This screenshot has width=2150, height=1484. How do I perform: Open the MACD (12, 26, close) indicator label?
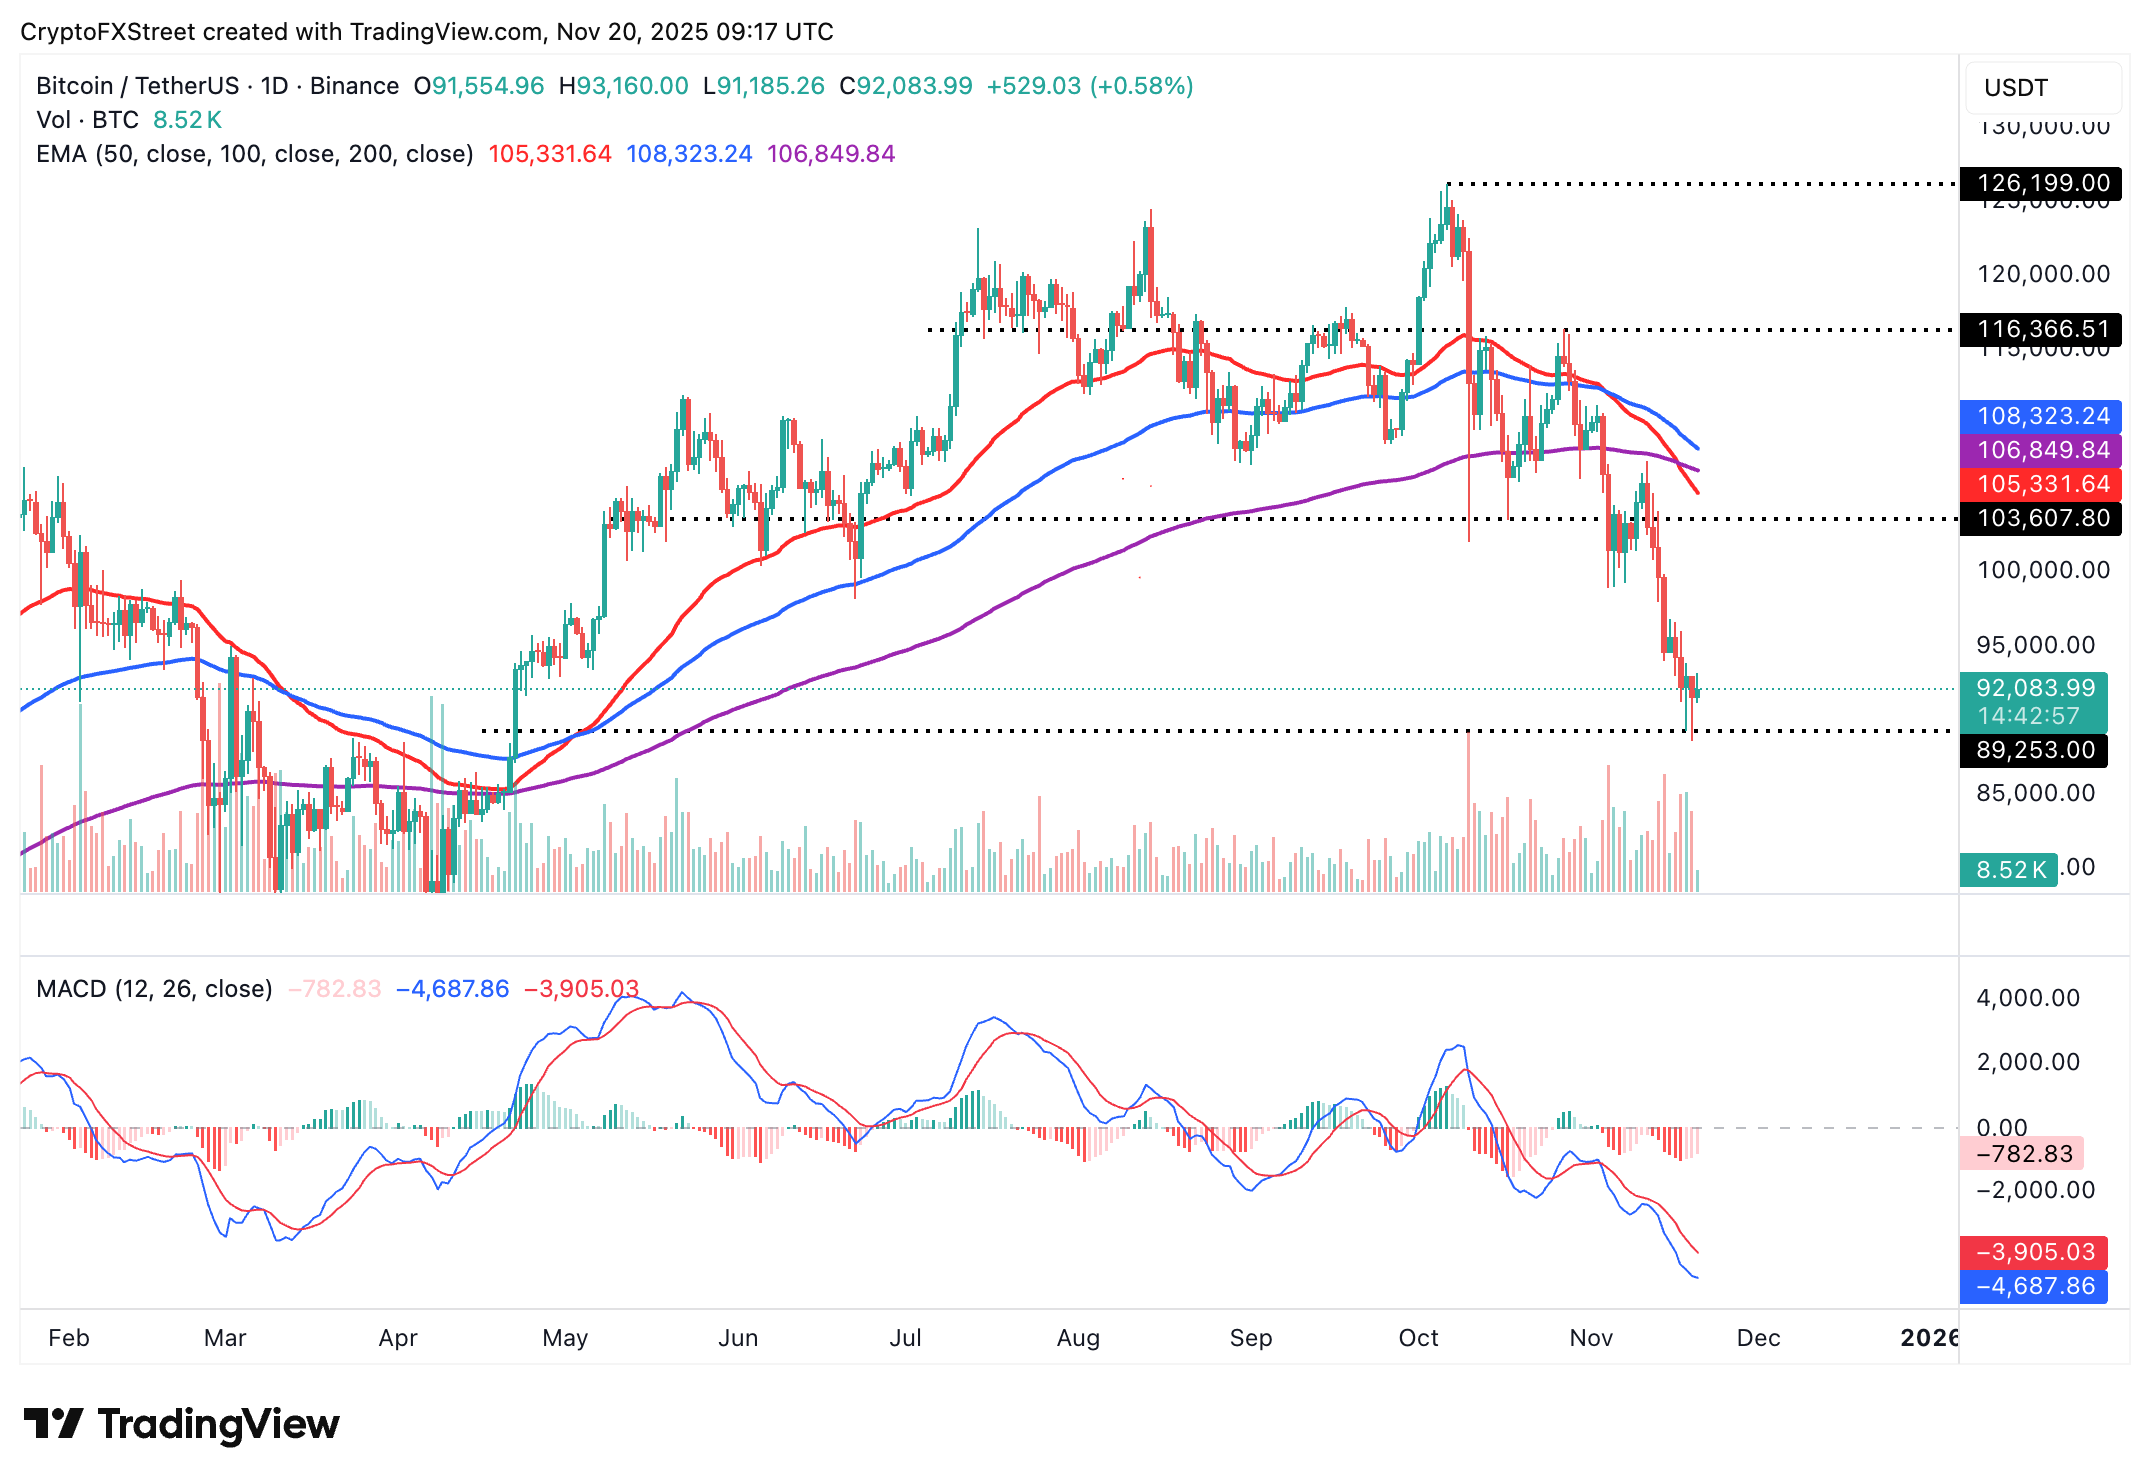click(x=152, y=989)
